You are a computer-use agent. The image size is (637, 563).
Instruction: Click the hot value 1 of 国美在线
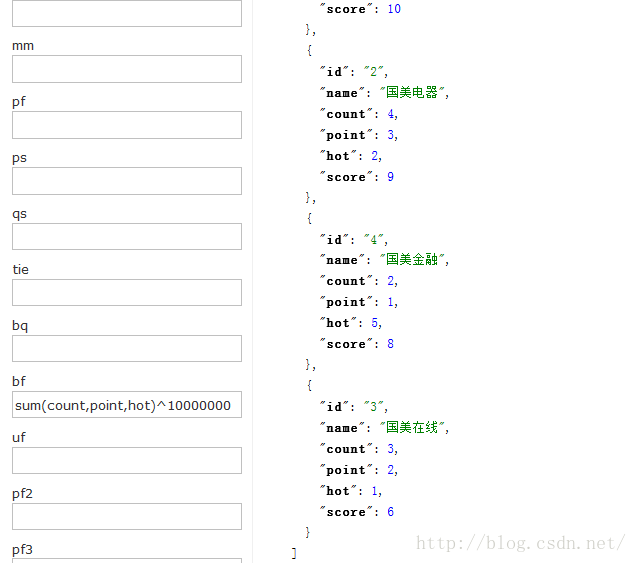click(375, 491)
